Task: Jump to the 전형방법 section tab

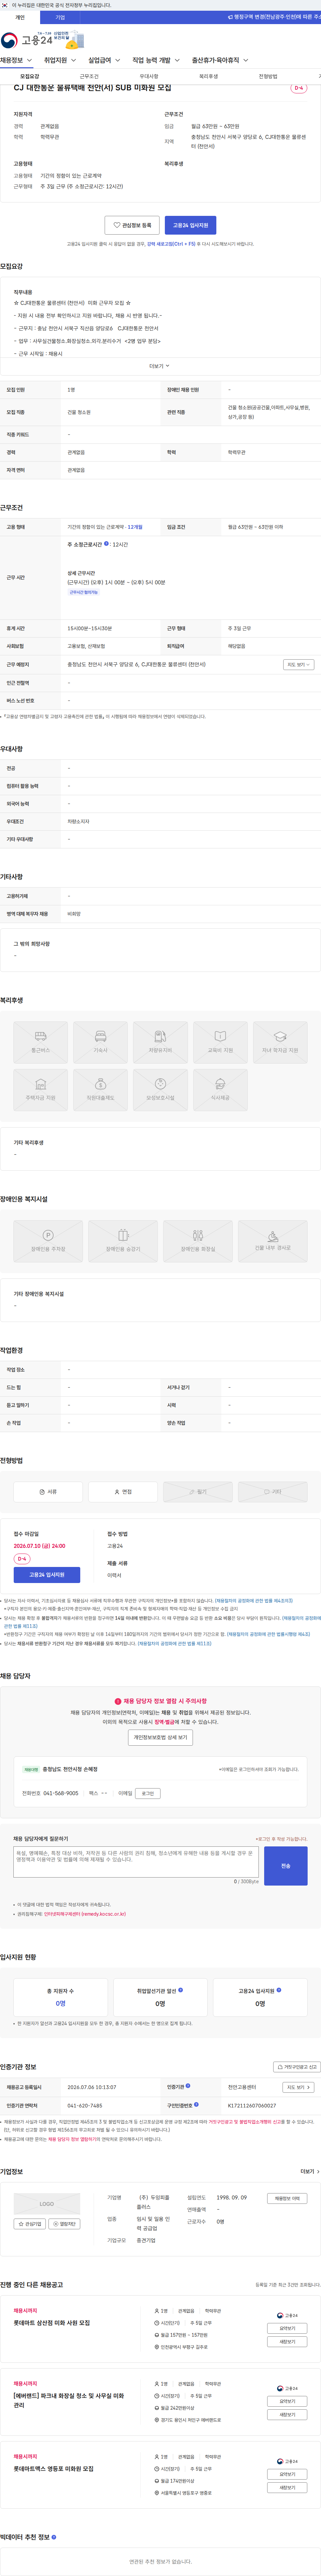Action: [268, 76]
